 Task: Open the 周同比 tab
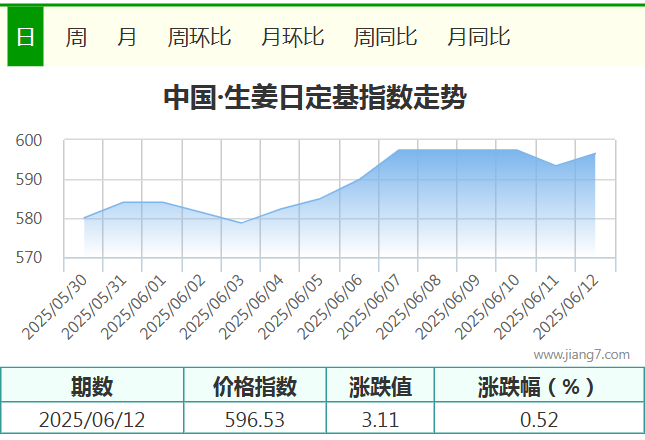(x=385, y=37)
